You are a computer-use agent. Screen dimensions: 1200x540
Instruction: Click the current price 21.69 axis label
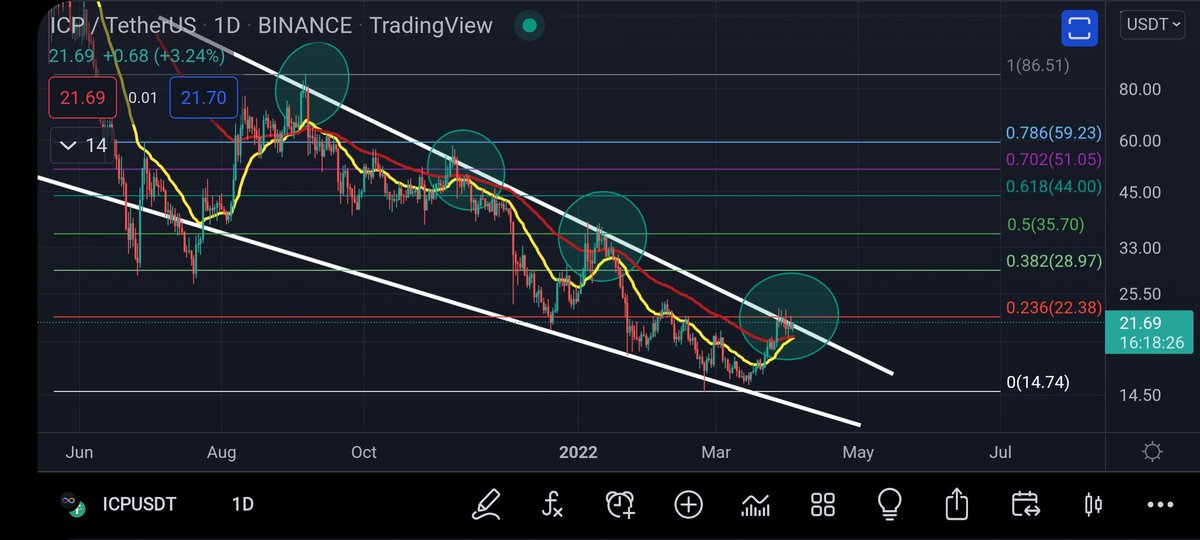1149,332
